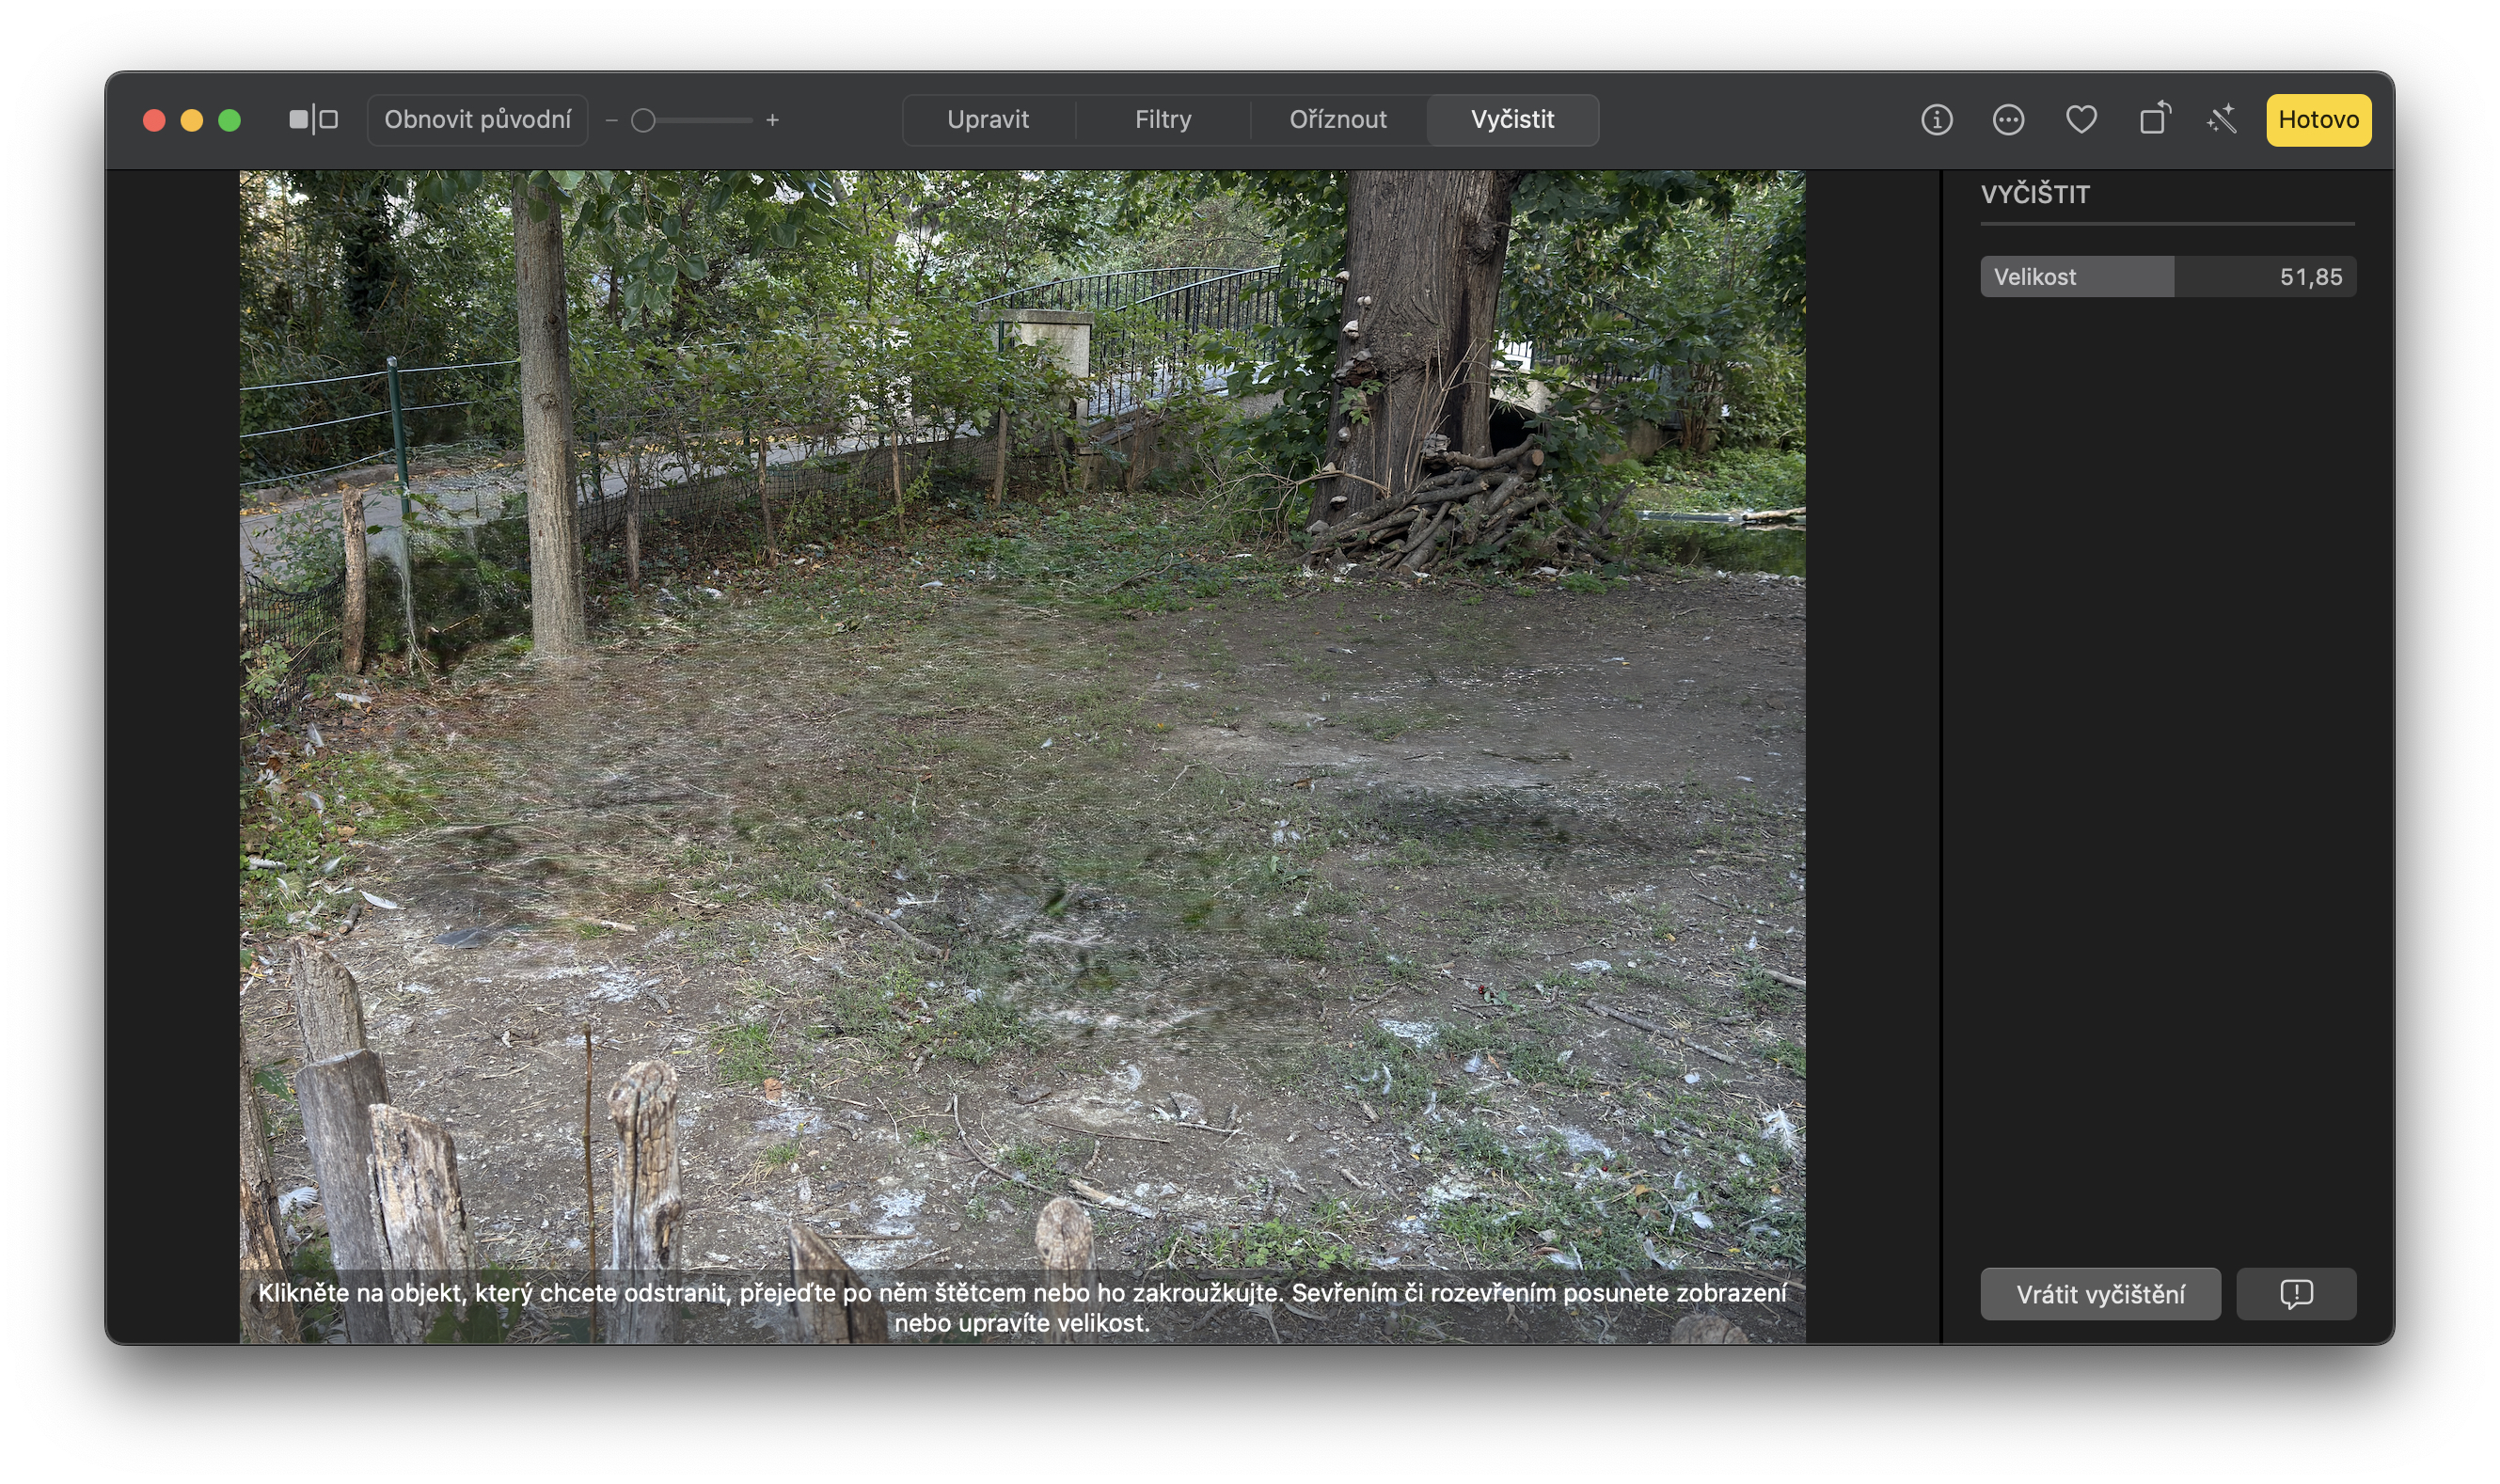Open the Oříznout crop tab
The width and height of the screenshot is (2500, 1484).
pyautogui.click(x=1337, y=120)
